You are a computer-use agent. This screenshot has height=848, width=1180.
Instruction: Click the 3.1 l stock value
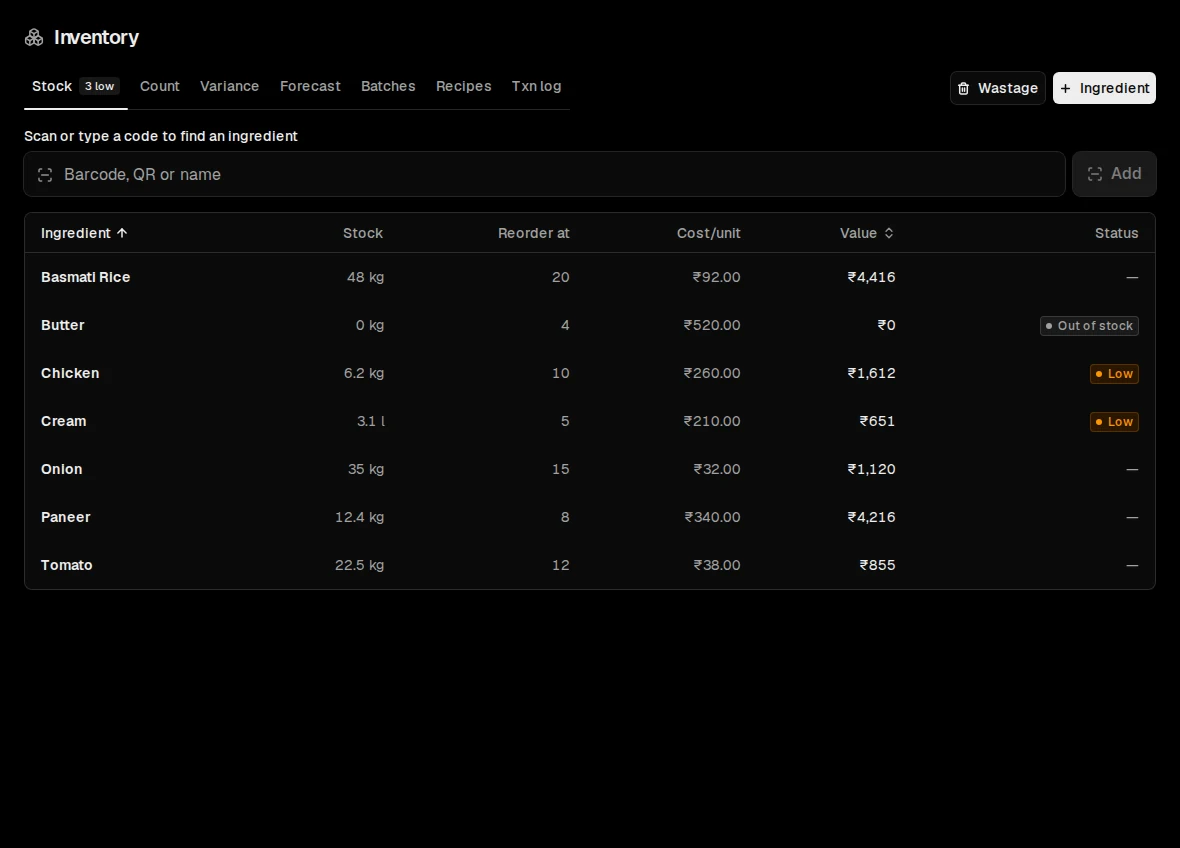(370, 421)
